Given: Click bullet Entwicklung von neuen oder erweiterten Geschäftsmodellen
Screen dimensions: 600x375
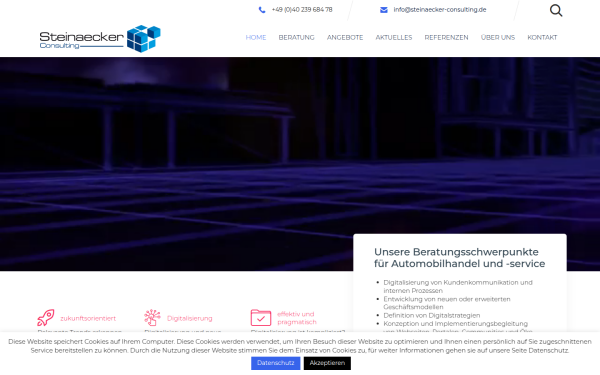Looking at the screenshot, I should click(447, 303).
